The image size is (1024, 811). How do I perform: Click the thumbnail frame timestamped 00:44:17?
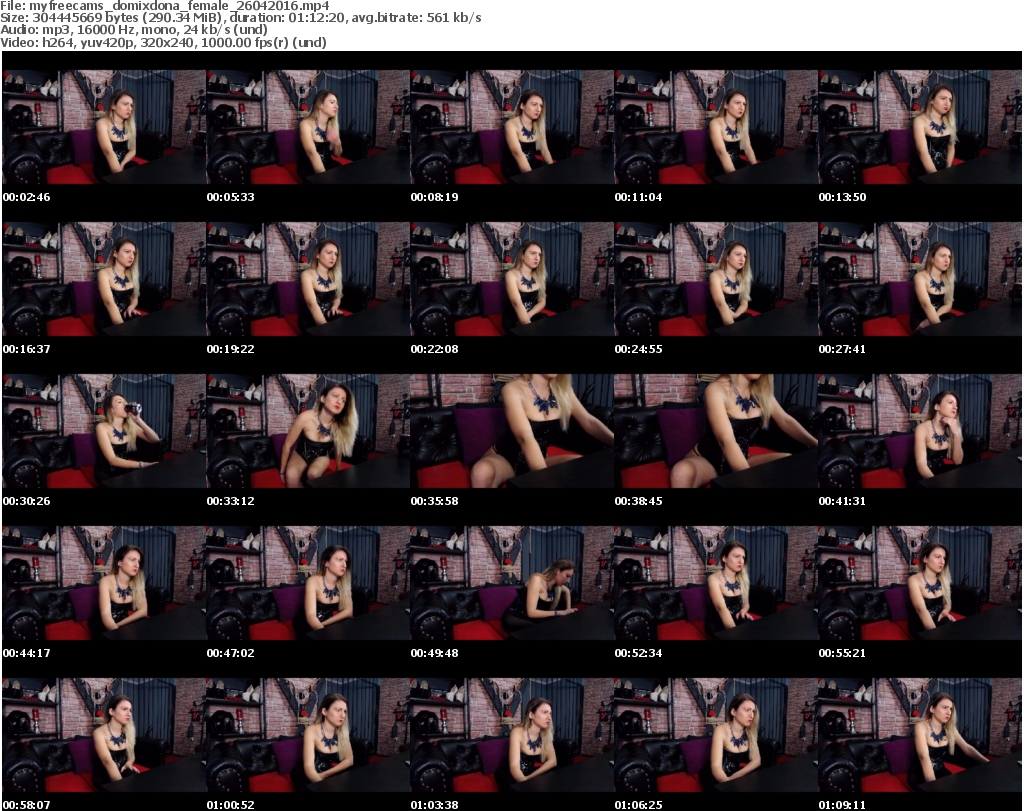[x=104, y=583]
